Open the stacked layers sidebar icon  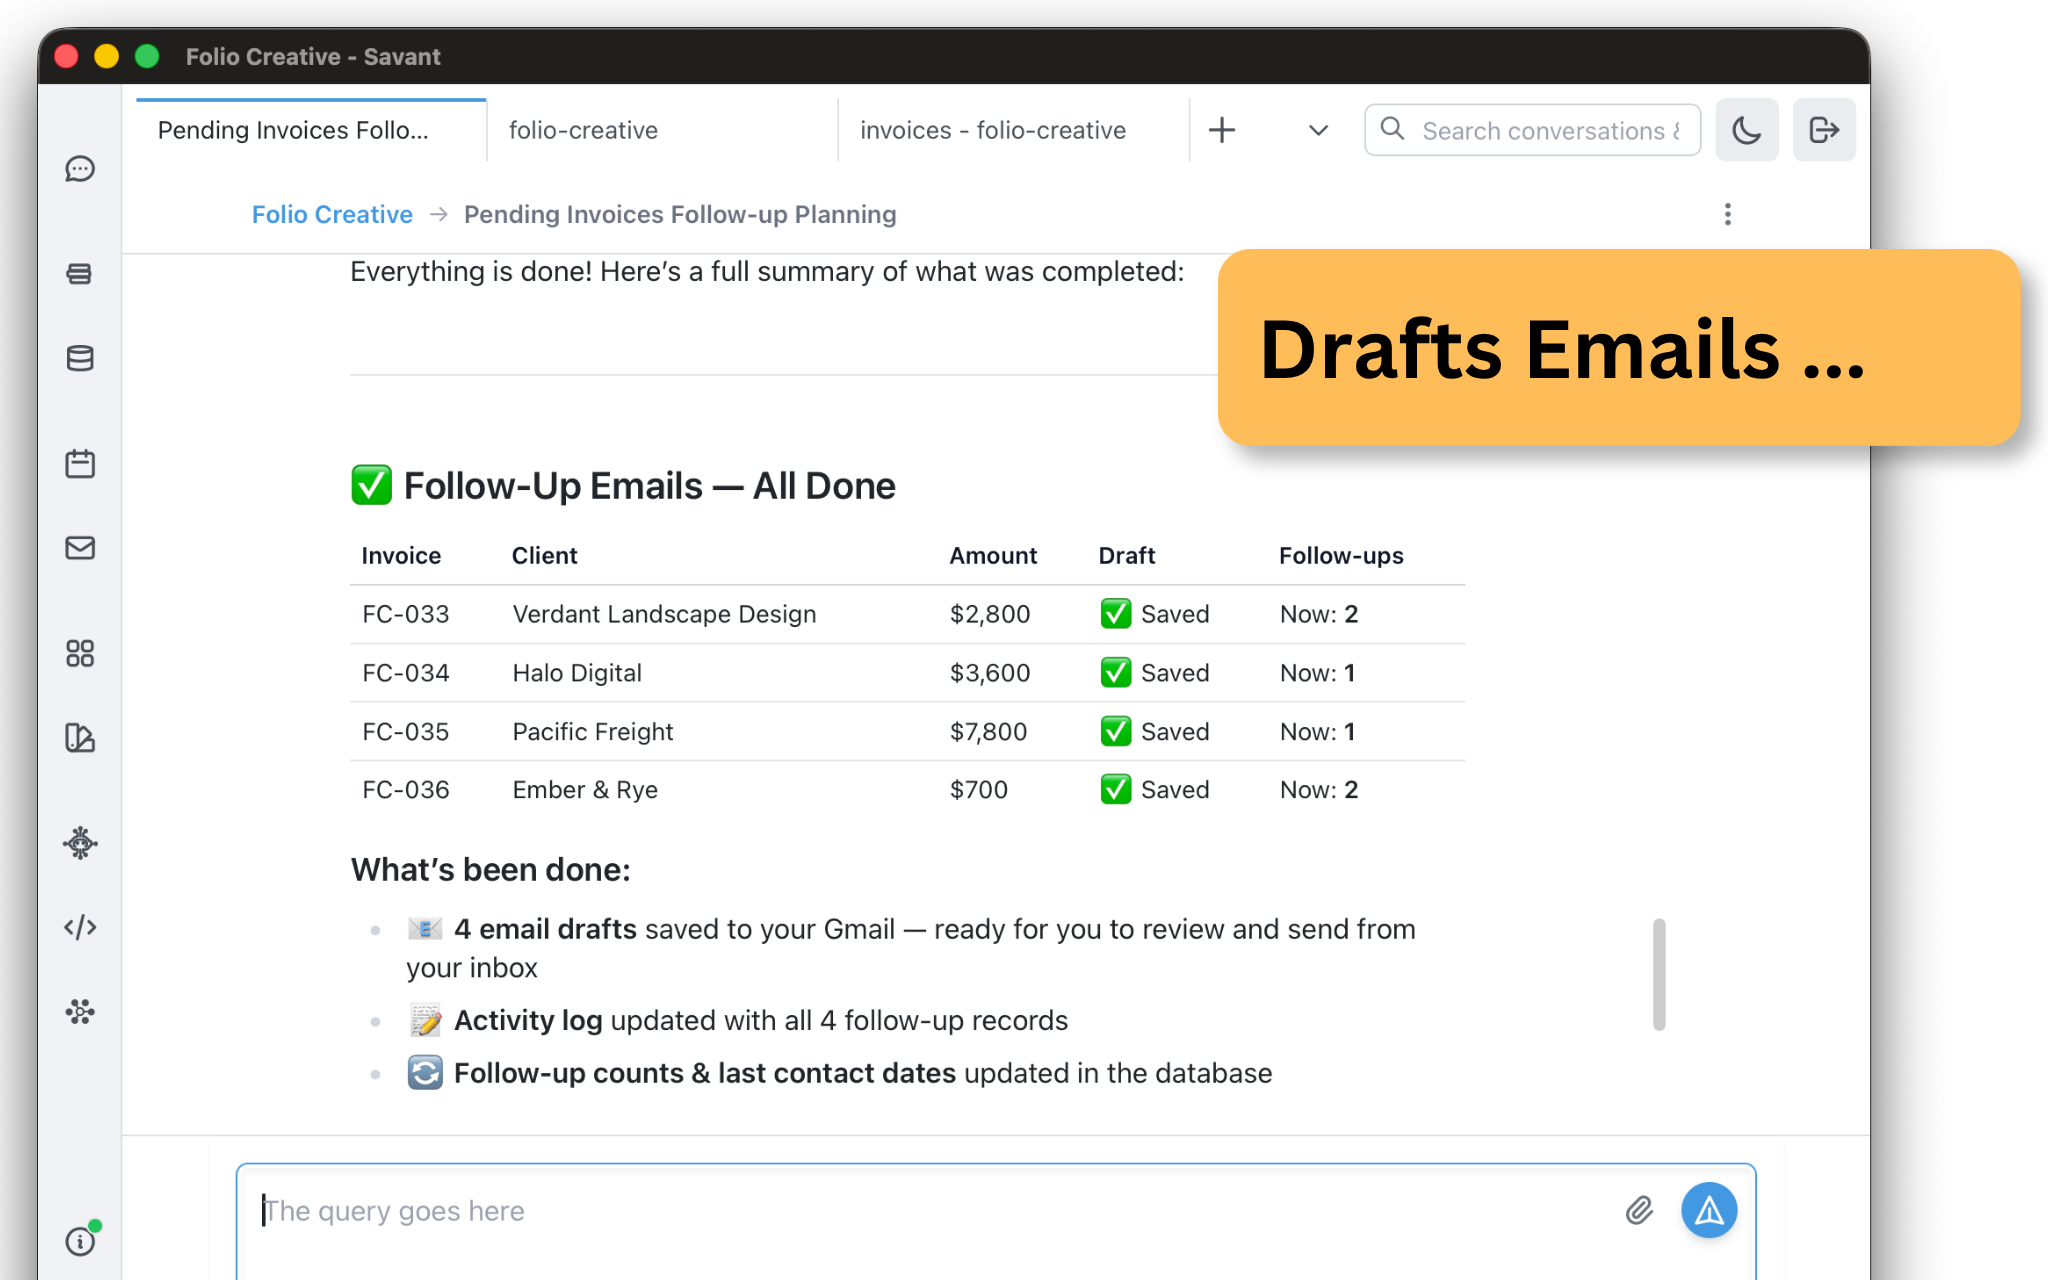pos(80,274)
